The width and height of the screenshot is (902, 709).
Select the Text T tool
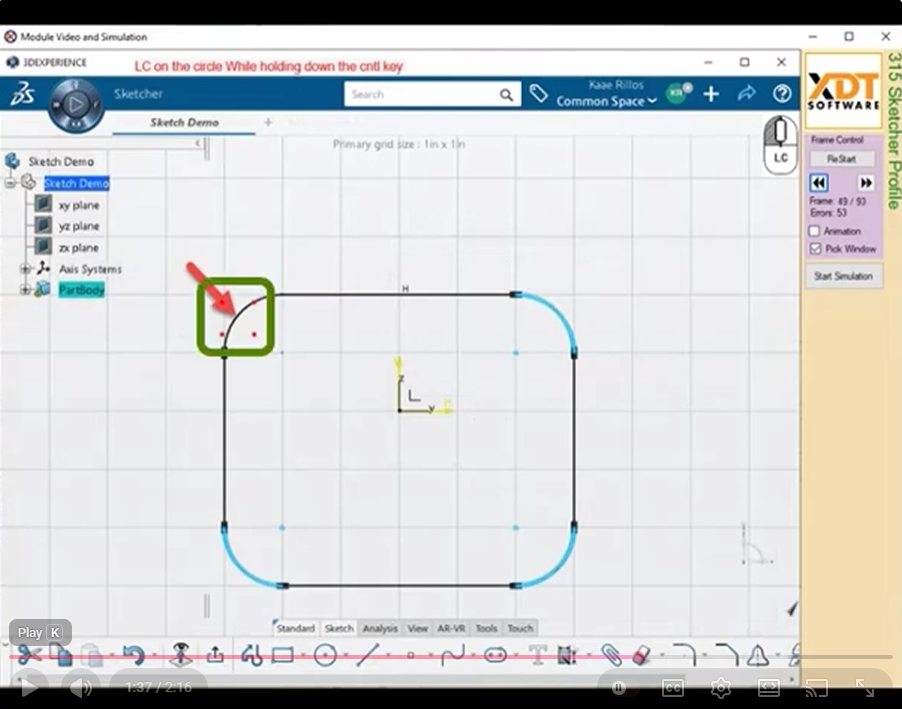click(x=537, y=655)
